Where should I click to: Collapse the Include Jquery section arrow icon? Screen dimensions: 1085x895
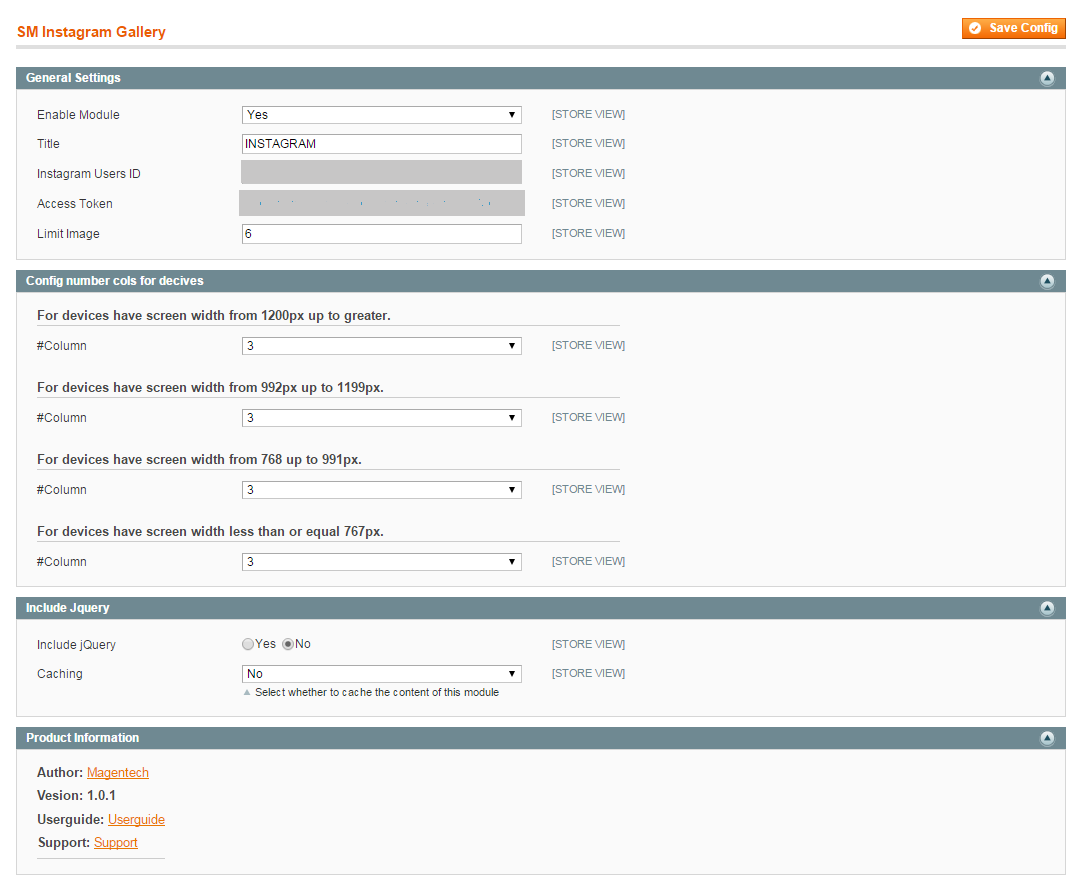pos(1047,608)
